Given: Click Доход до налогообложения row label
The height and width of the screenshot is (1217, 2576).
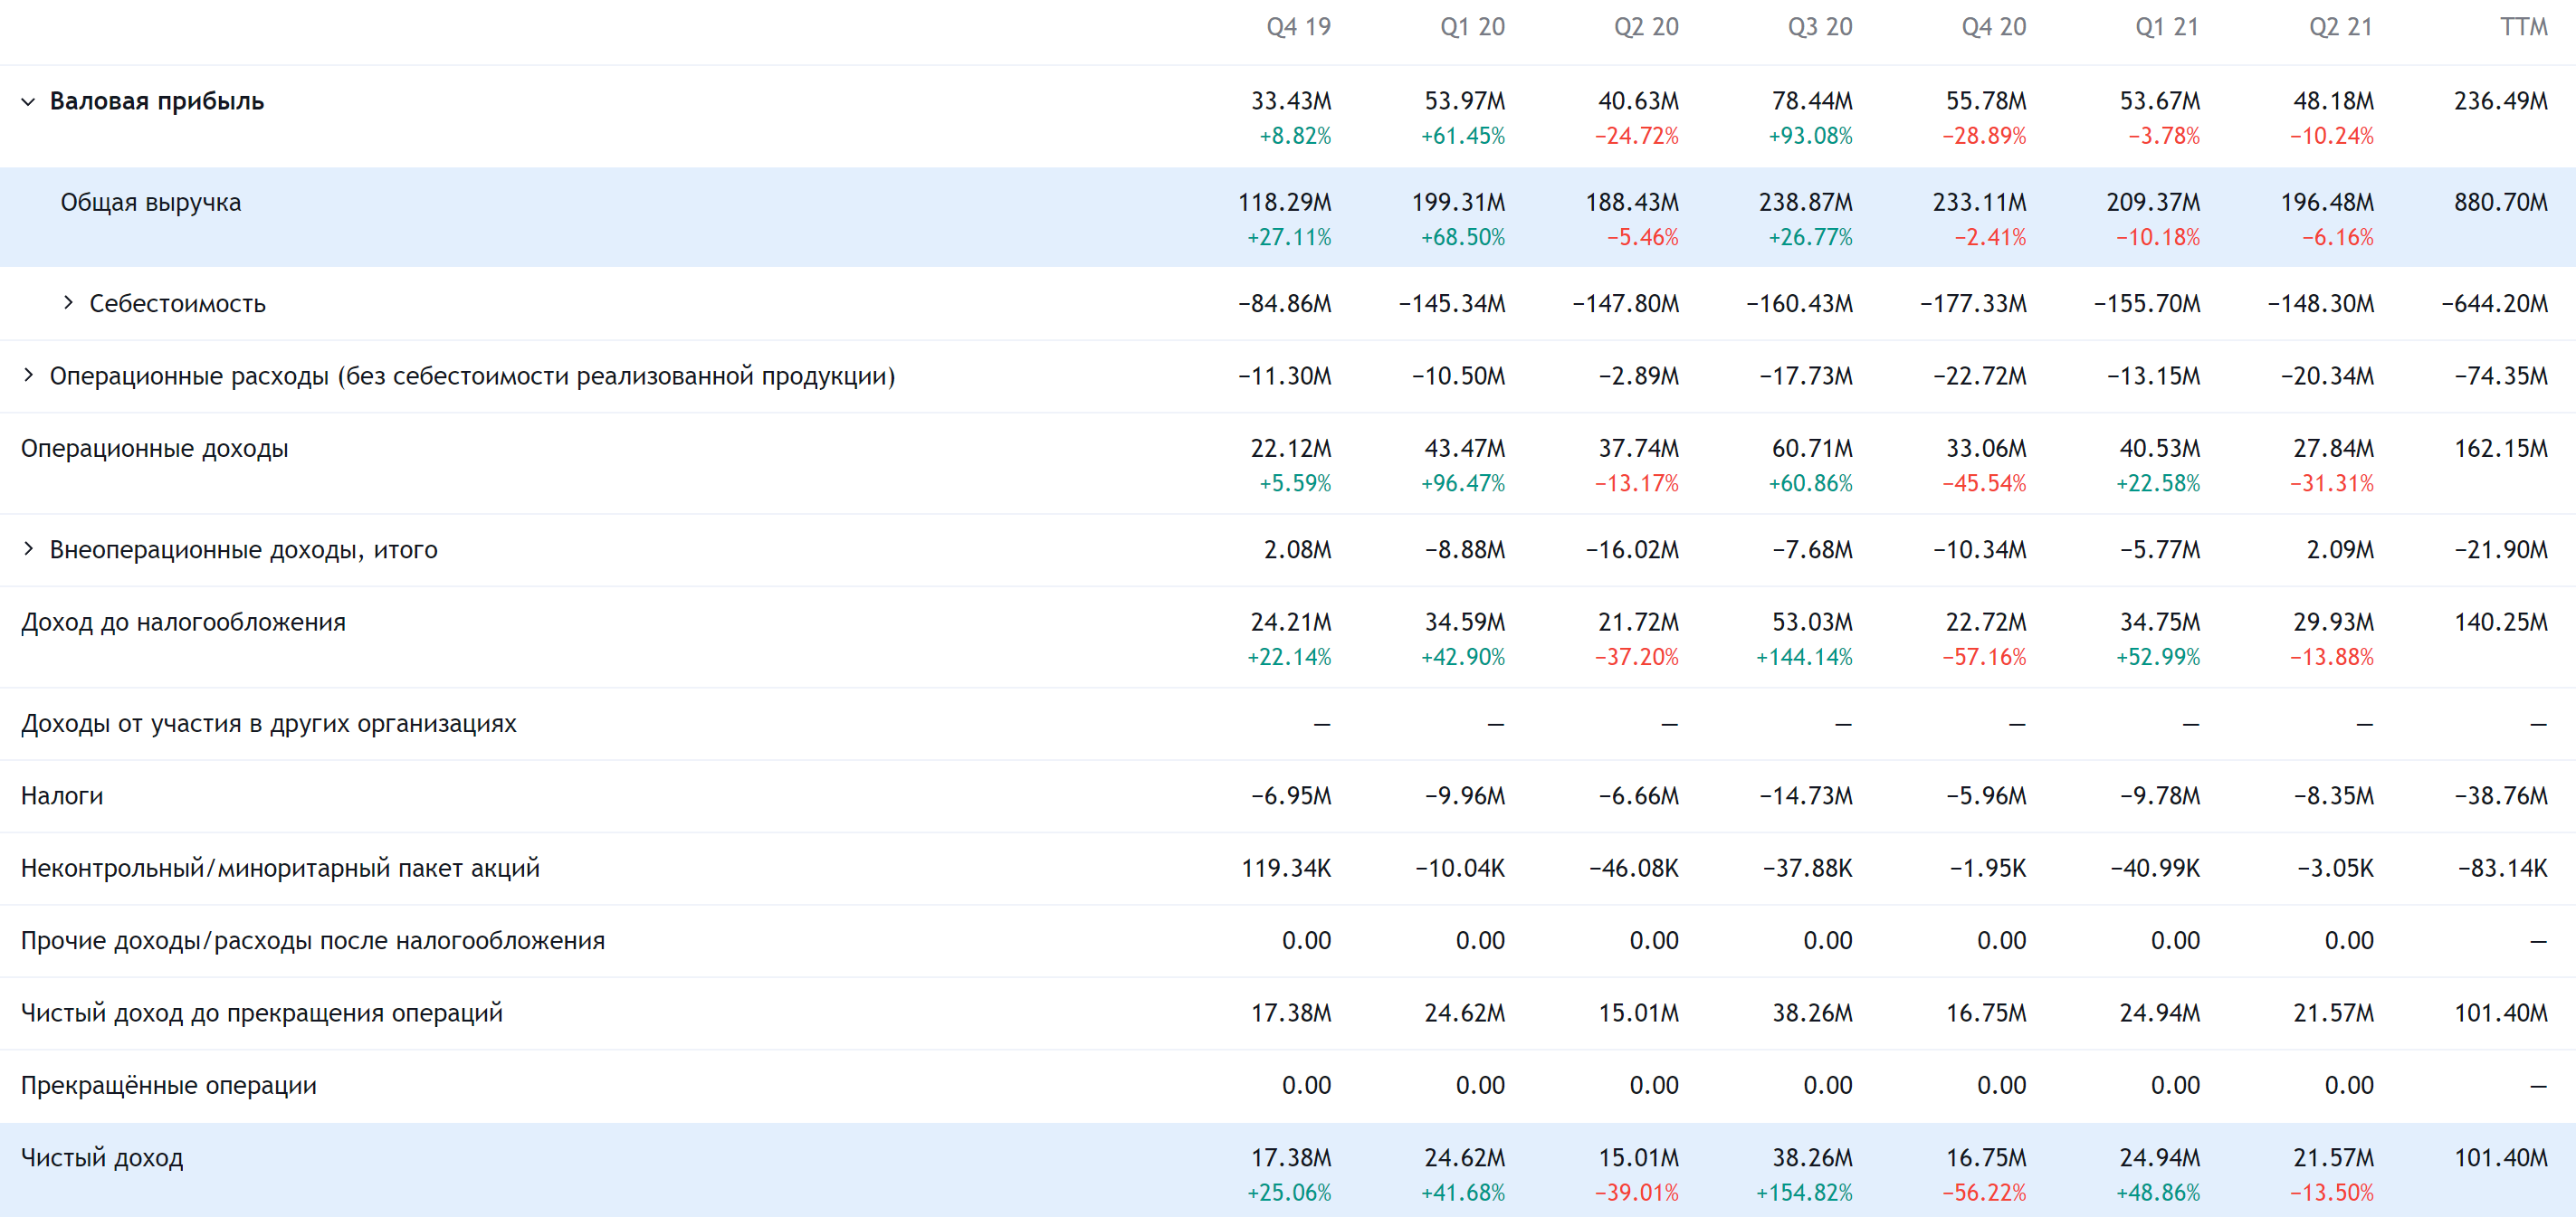Looking at the screenshot, I should (184, 622).
